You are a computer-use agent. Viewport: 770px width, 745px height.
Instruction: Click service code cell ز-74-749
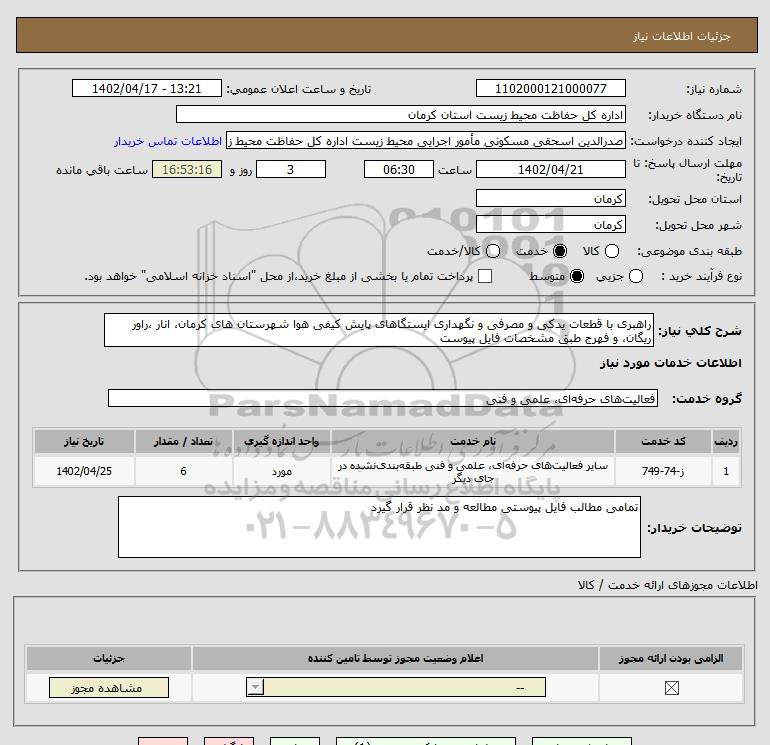coord(663,471)
